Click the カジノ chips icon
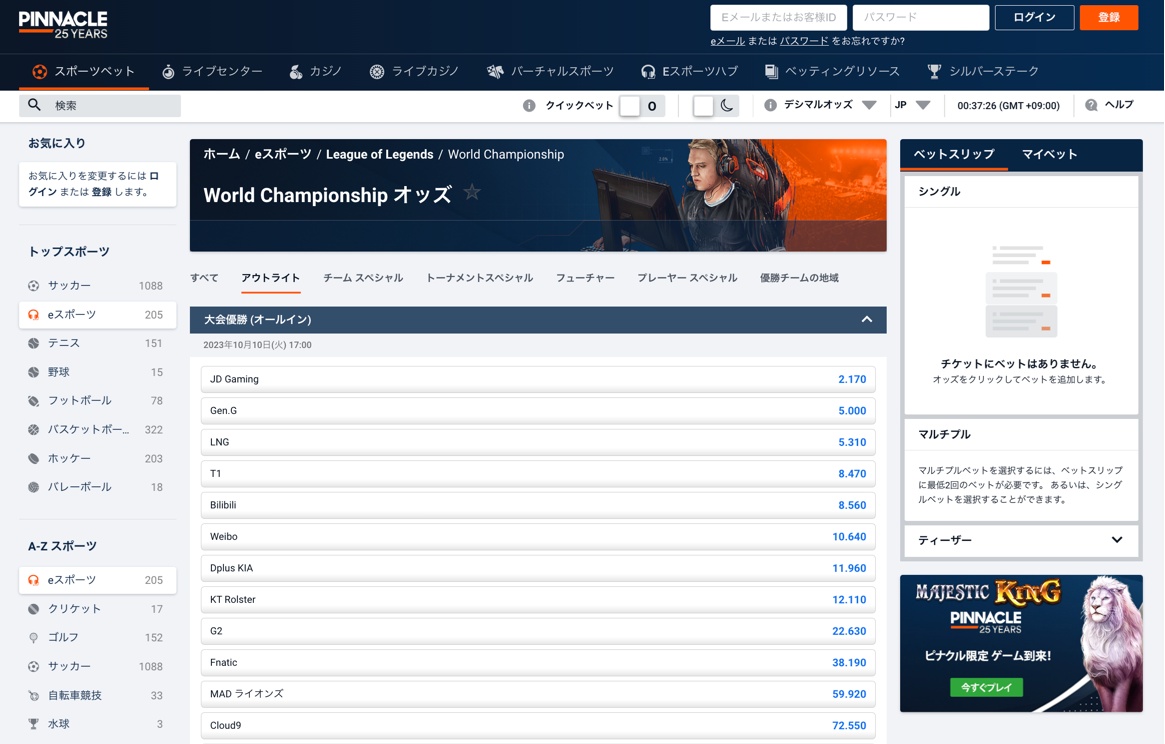The width and height of the screenshot is (1165, 744). (296, 71)
